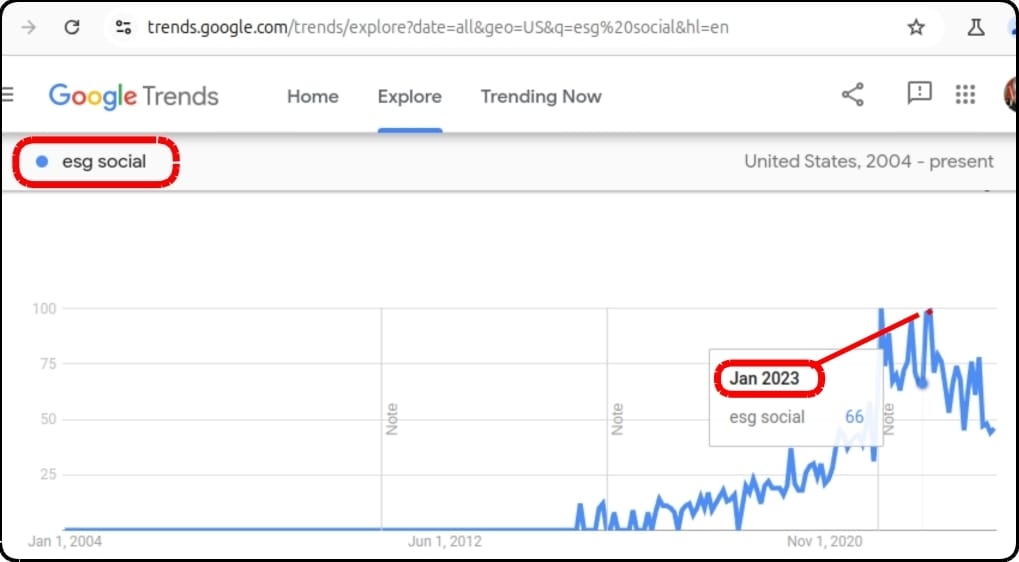Viewport: 1019px width, 562px height.
Task: Click the Google Trends logo
Action: pos(134,97)
